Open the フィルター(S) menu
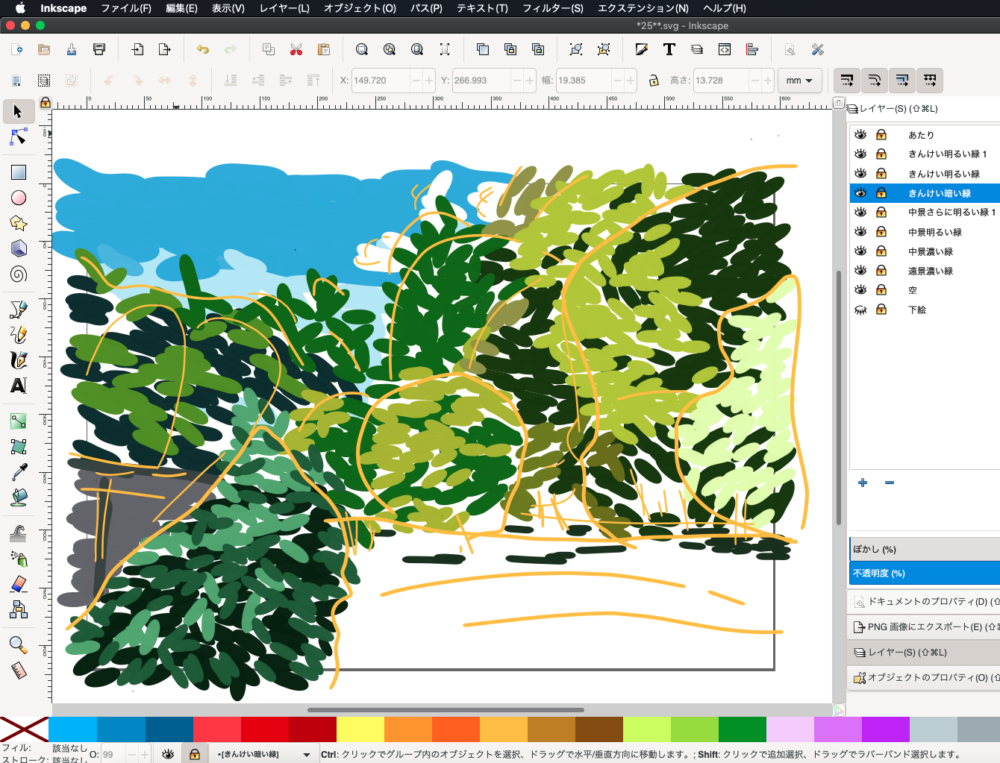Viewport: 1000px width, 763px height. point(553,8)
